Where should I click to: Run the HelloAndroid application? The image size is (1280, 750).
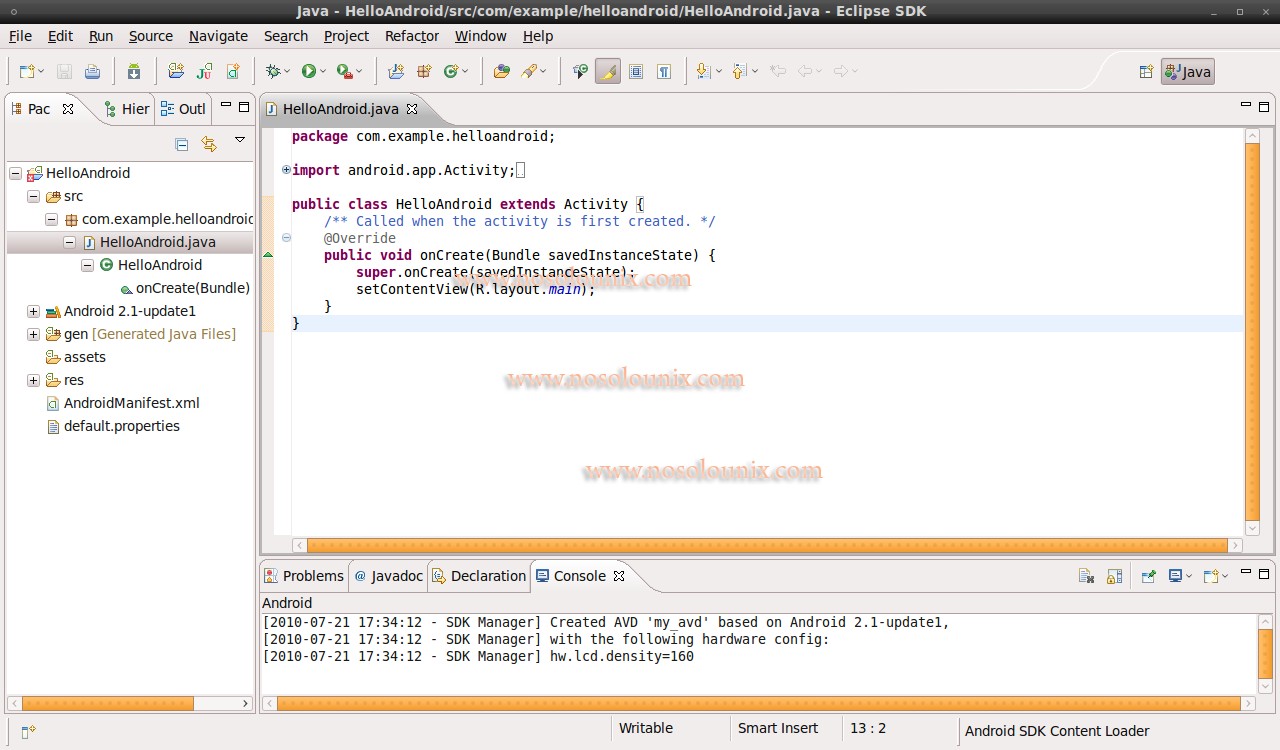(309, 71)
